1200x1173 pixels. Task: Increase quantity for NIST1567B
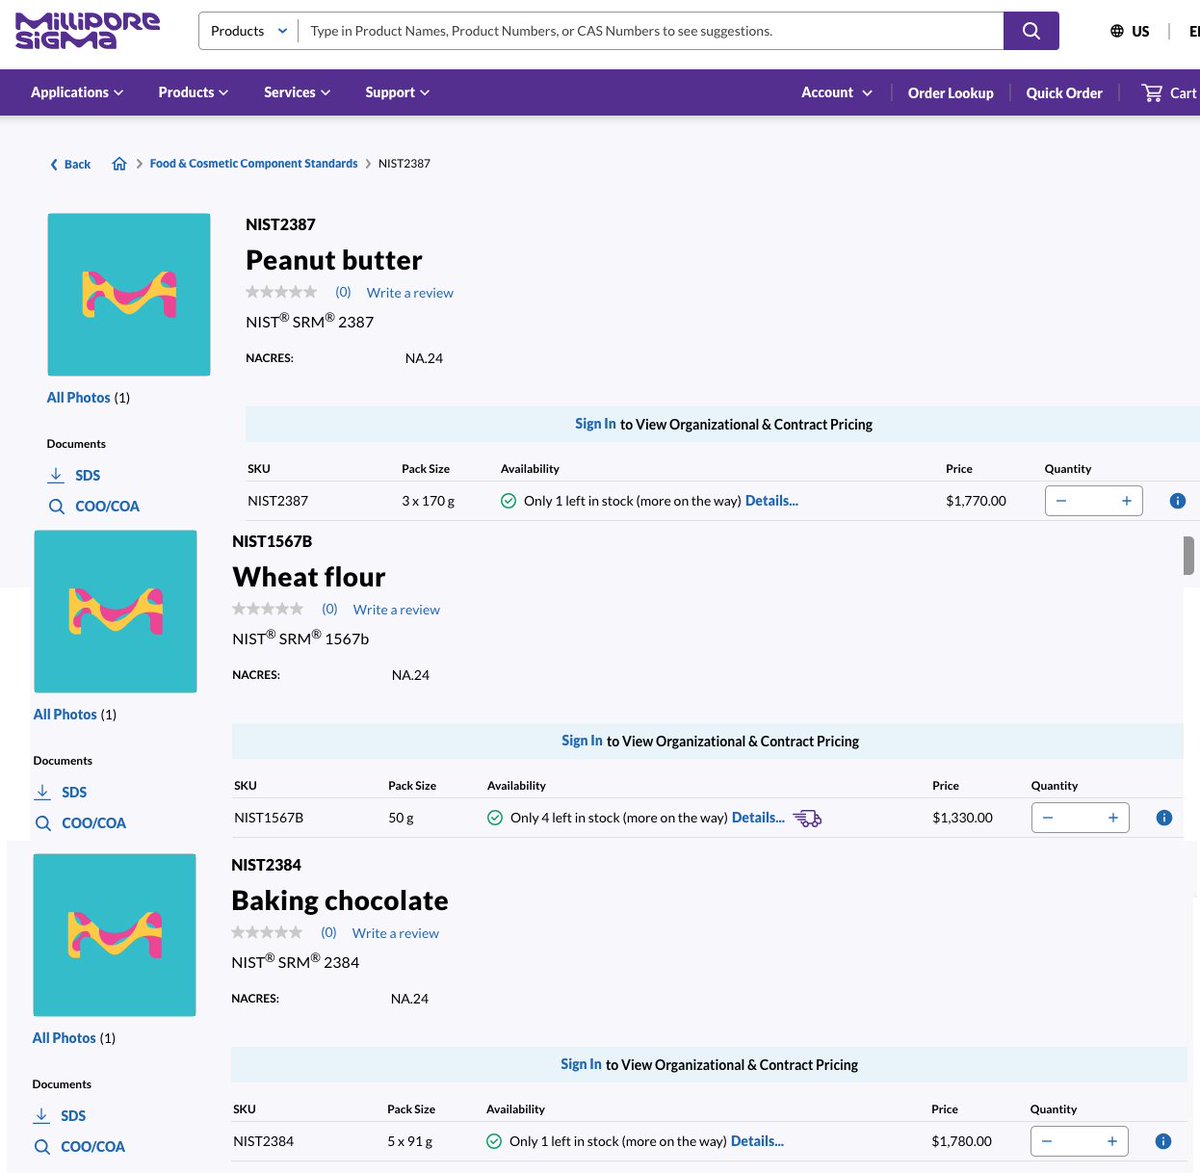1113,818
